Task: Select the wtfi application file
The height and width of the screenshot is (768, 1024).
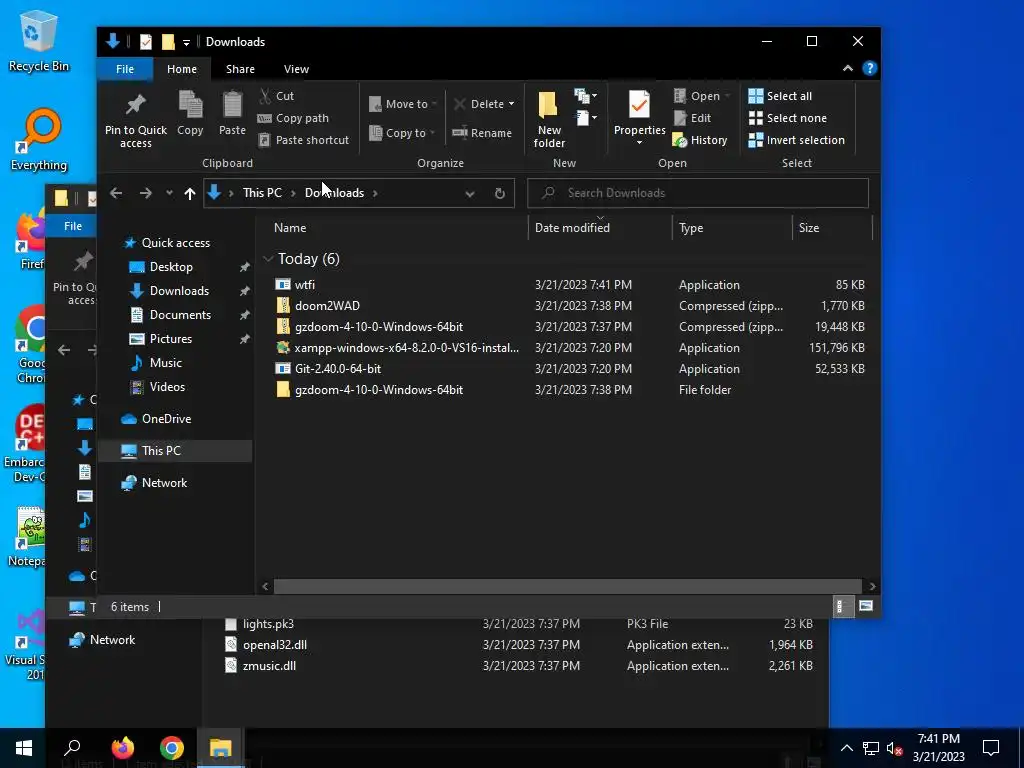Action: pyautogui.click(x=304, y=285)
